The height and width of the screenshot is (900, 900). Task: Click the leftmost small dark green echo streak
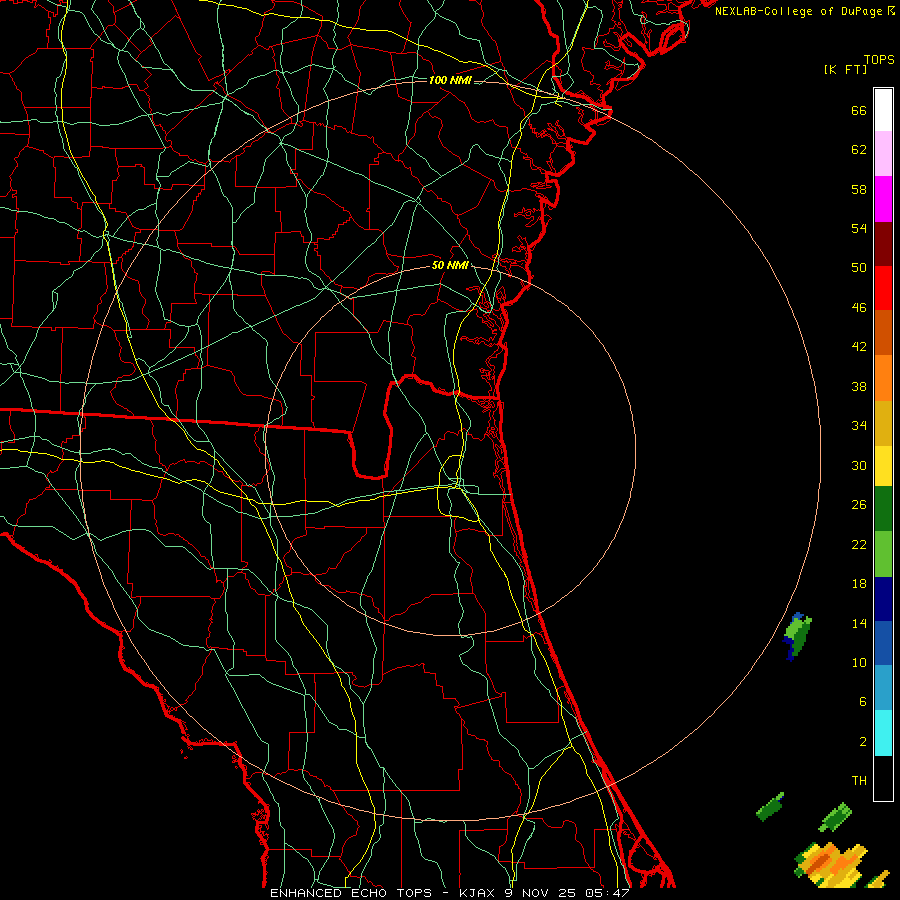pyautogui.click(x=770, y=806)
